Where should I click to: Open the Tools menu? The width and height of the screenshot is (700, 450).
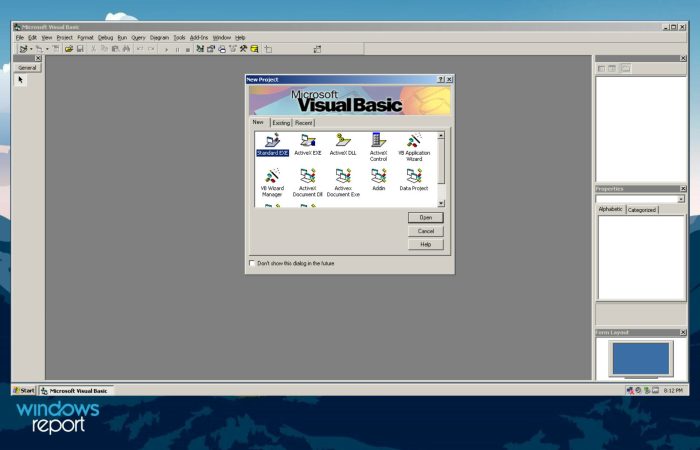[x=179, y=38]
